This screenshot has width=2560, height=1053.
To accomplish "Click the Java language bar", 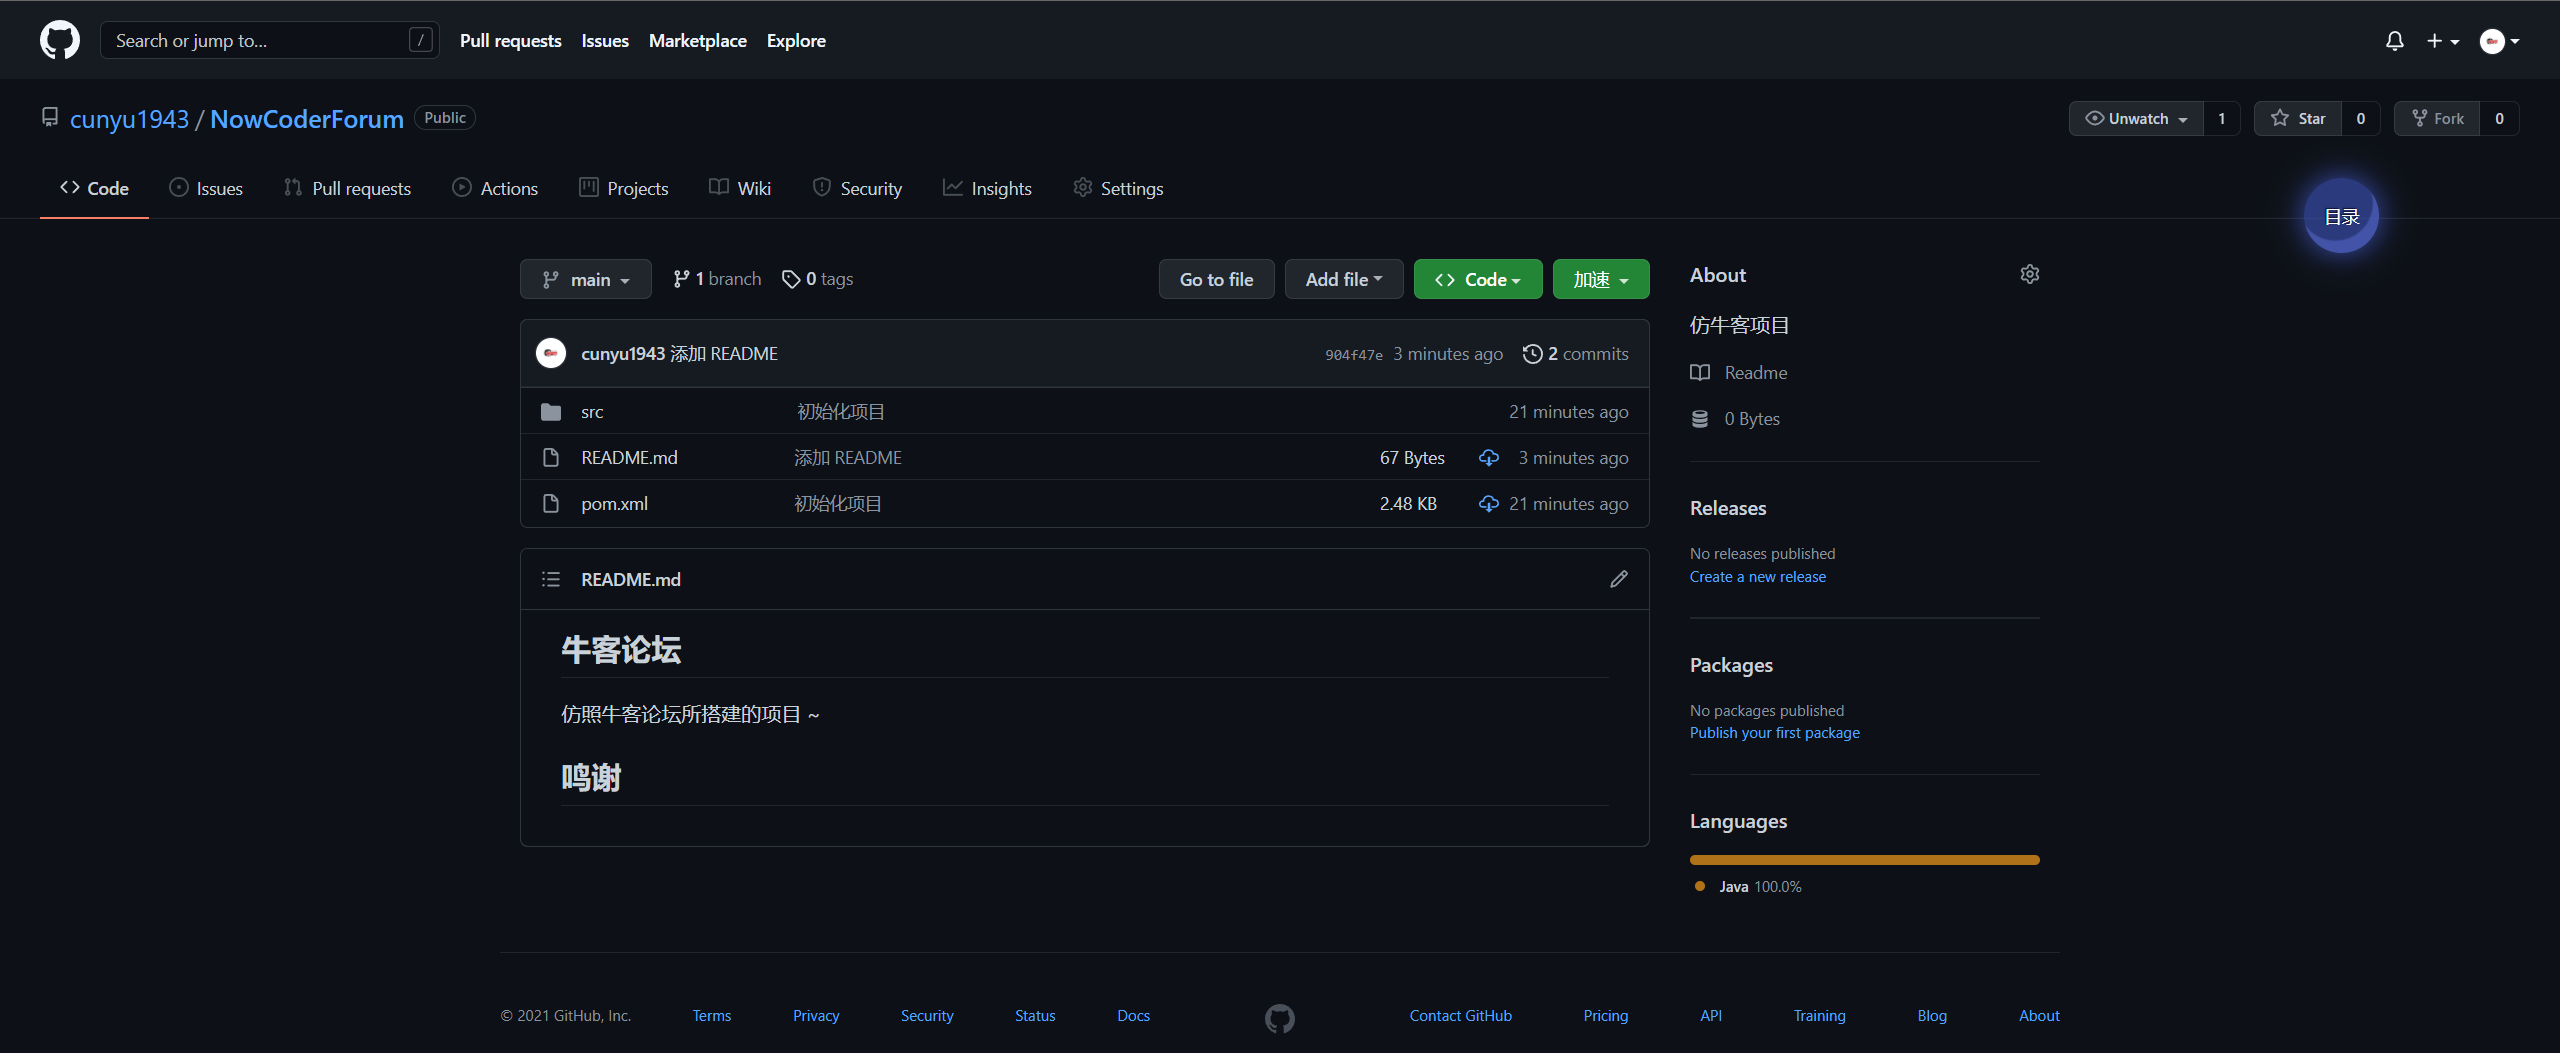I will (x=1865, y=860).
